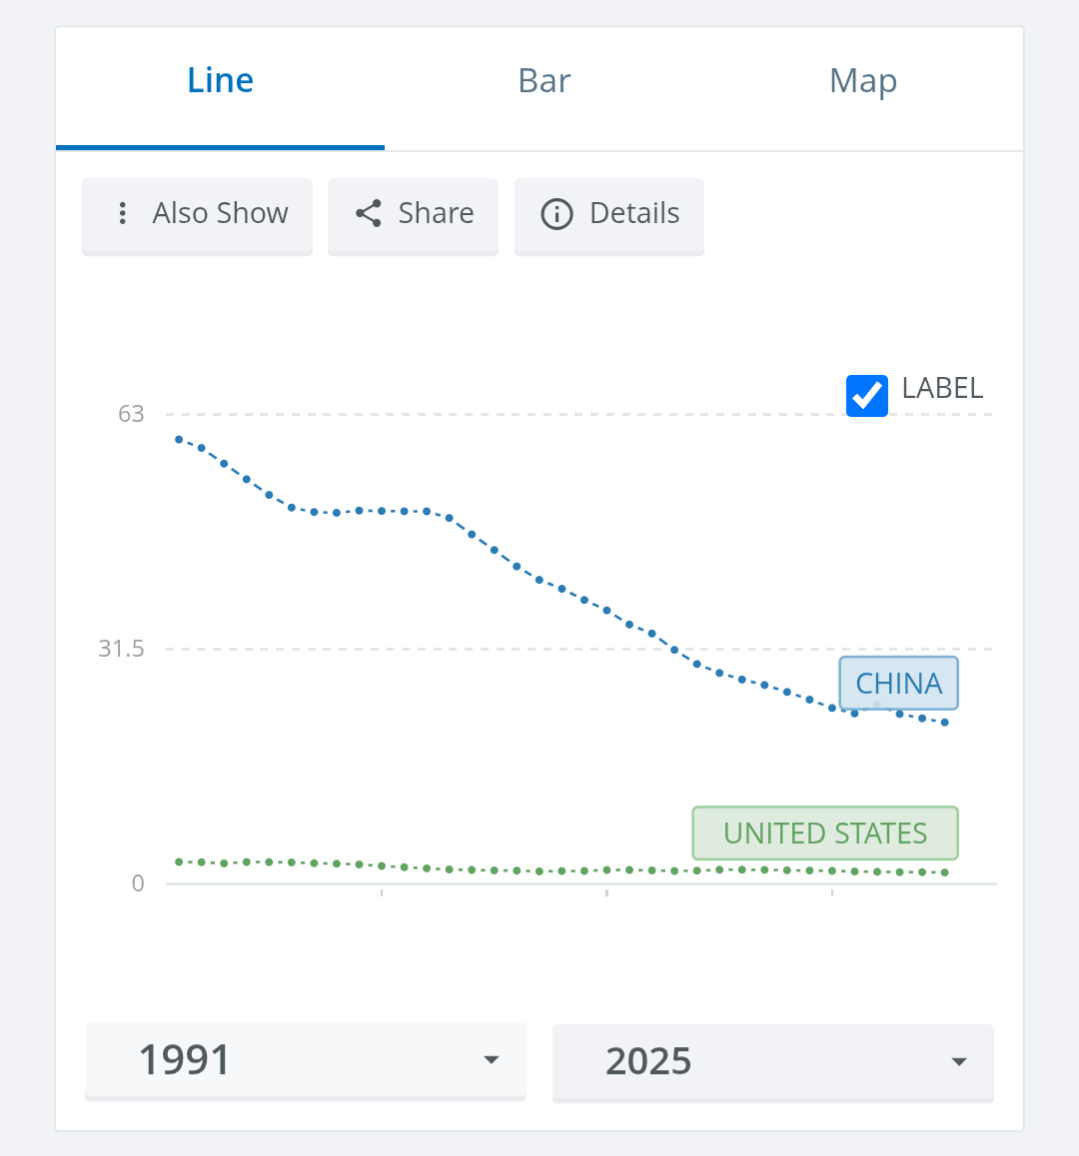Open the 1991 start year dropdown
The image size is (1079, 1156).
[305, 1060]
